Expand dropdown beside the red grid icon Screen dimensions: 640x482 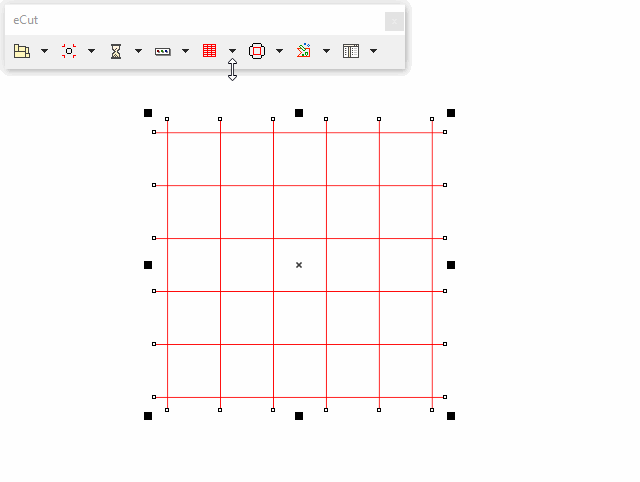coord(232,51)
